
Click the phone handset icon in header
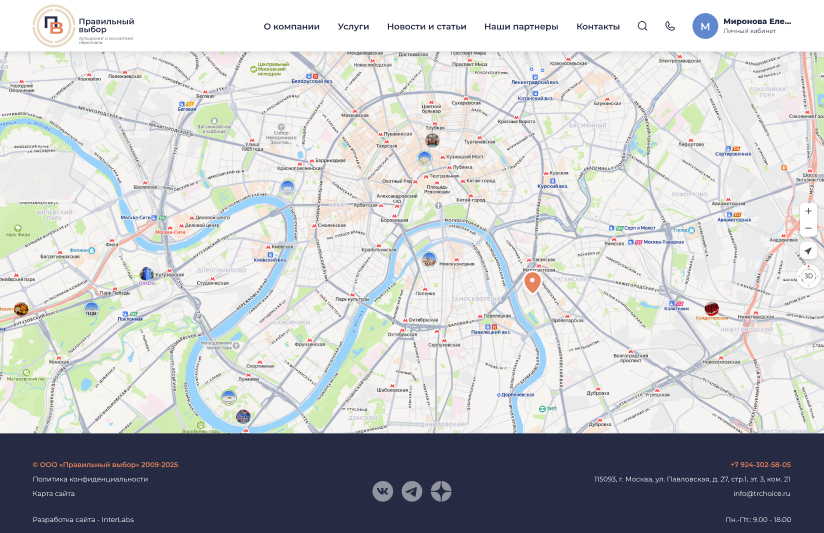point(670,26)
